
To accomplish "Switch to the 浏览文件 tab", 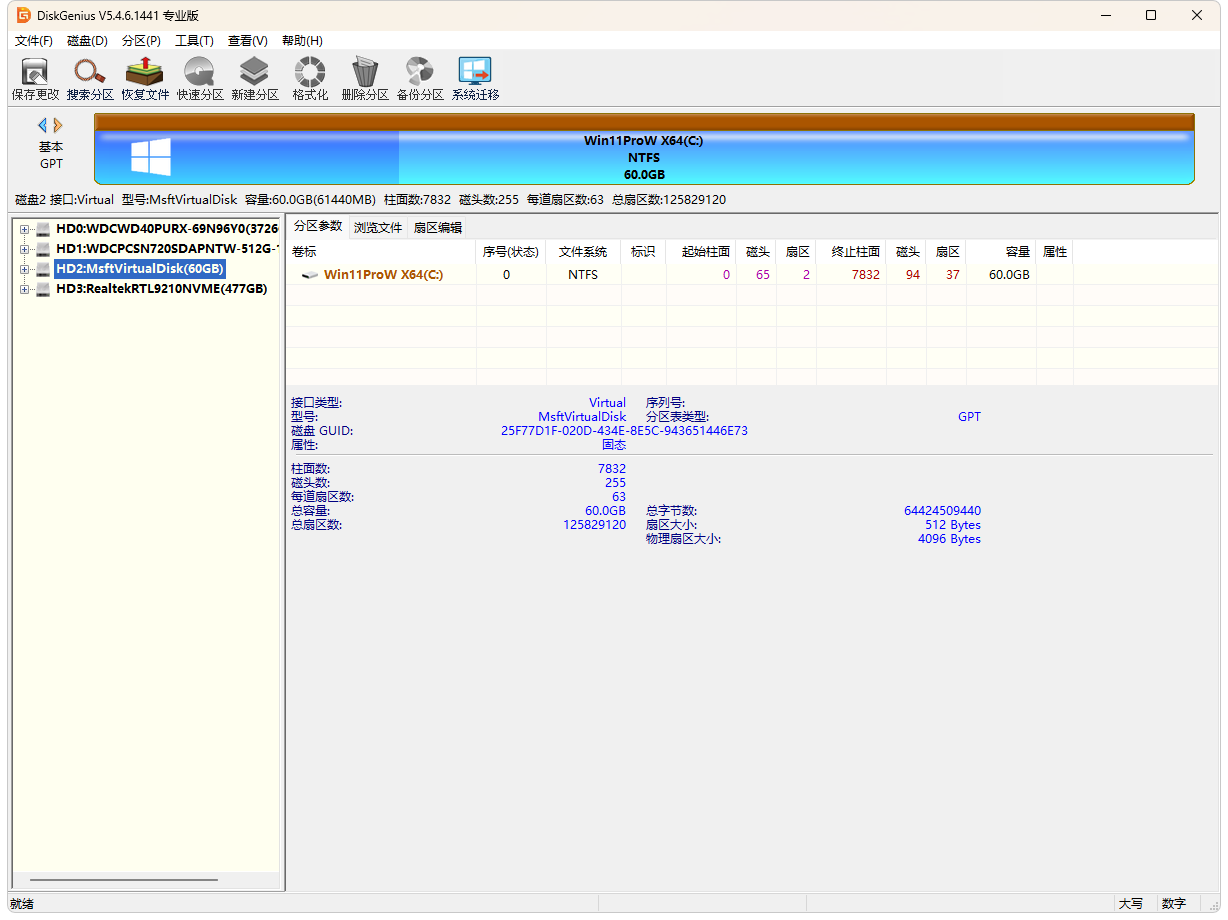I will [378, 227].
